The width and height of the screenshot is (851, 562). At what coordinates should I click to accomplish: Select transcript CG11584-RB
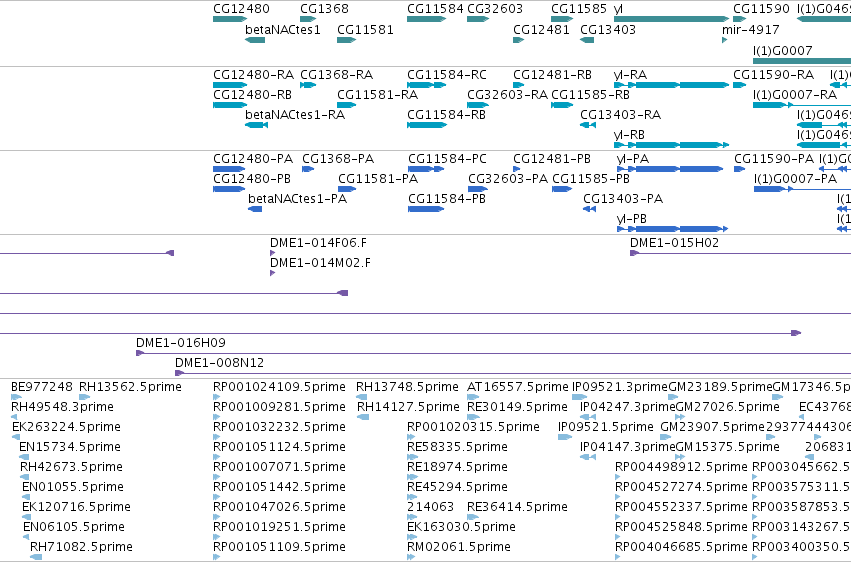pos(427,125)
